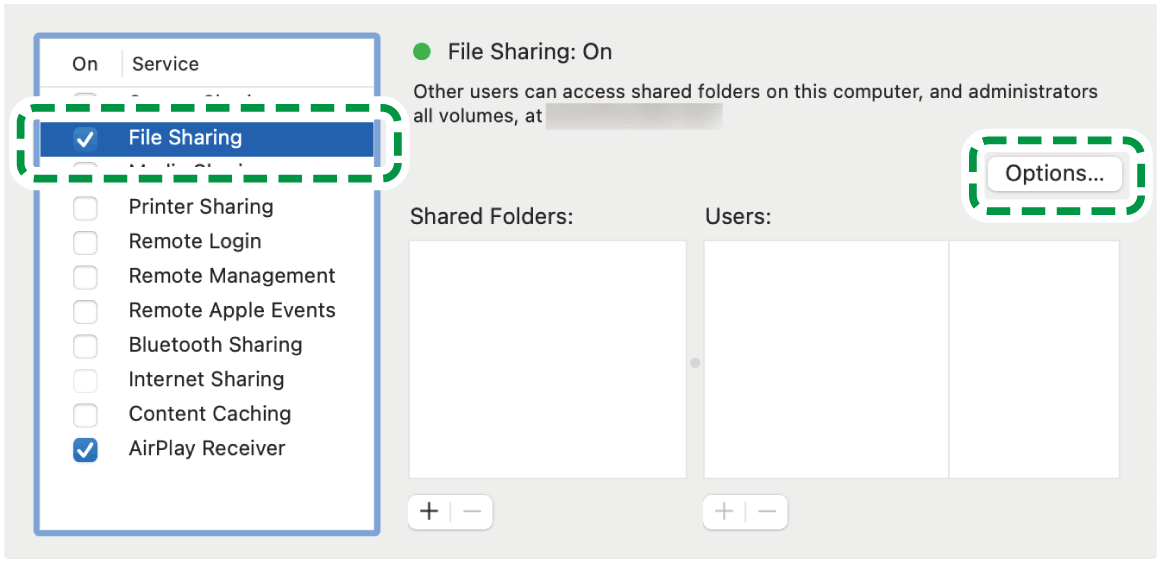Viewport: 1160px width, 563px height.
Task: Click the plus button under Users list
Action: [x=724, y=512]
